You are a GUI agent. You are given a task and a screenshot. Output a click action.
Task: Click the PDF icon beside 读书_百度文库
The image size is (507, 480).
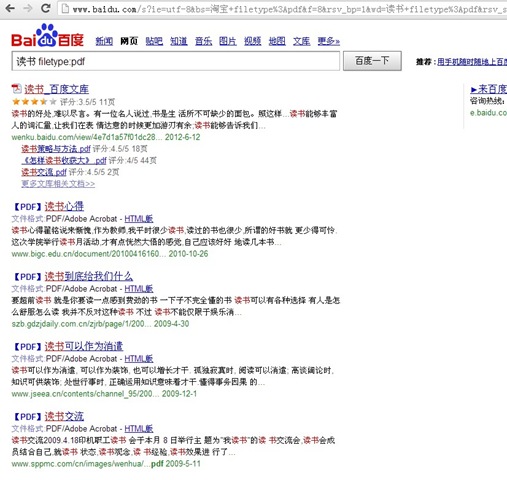tap(16, 89)
